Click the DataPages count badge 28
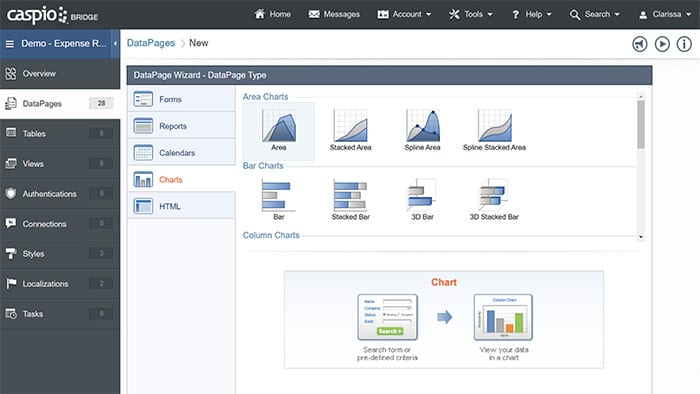The height and width of the screenshot is (394, 700). (x=101, y=104)
